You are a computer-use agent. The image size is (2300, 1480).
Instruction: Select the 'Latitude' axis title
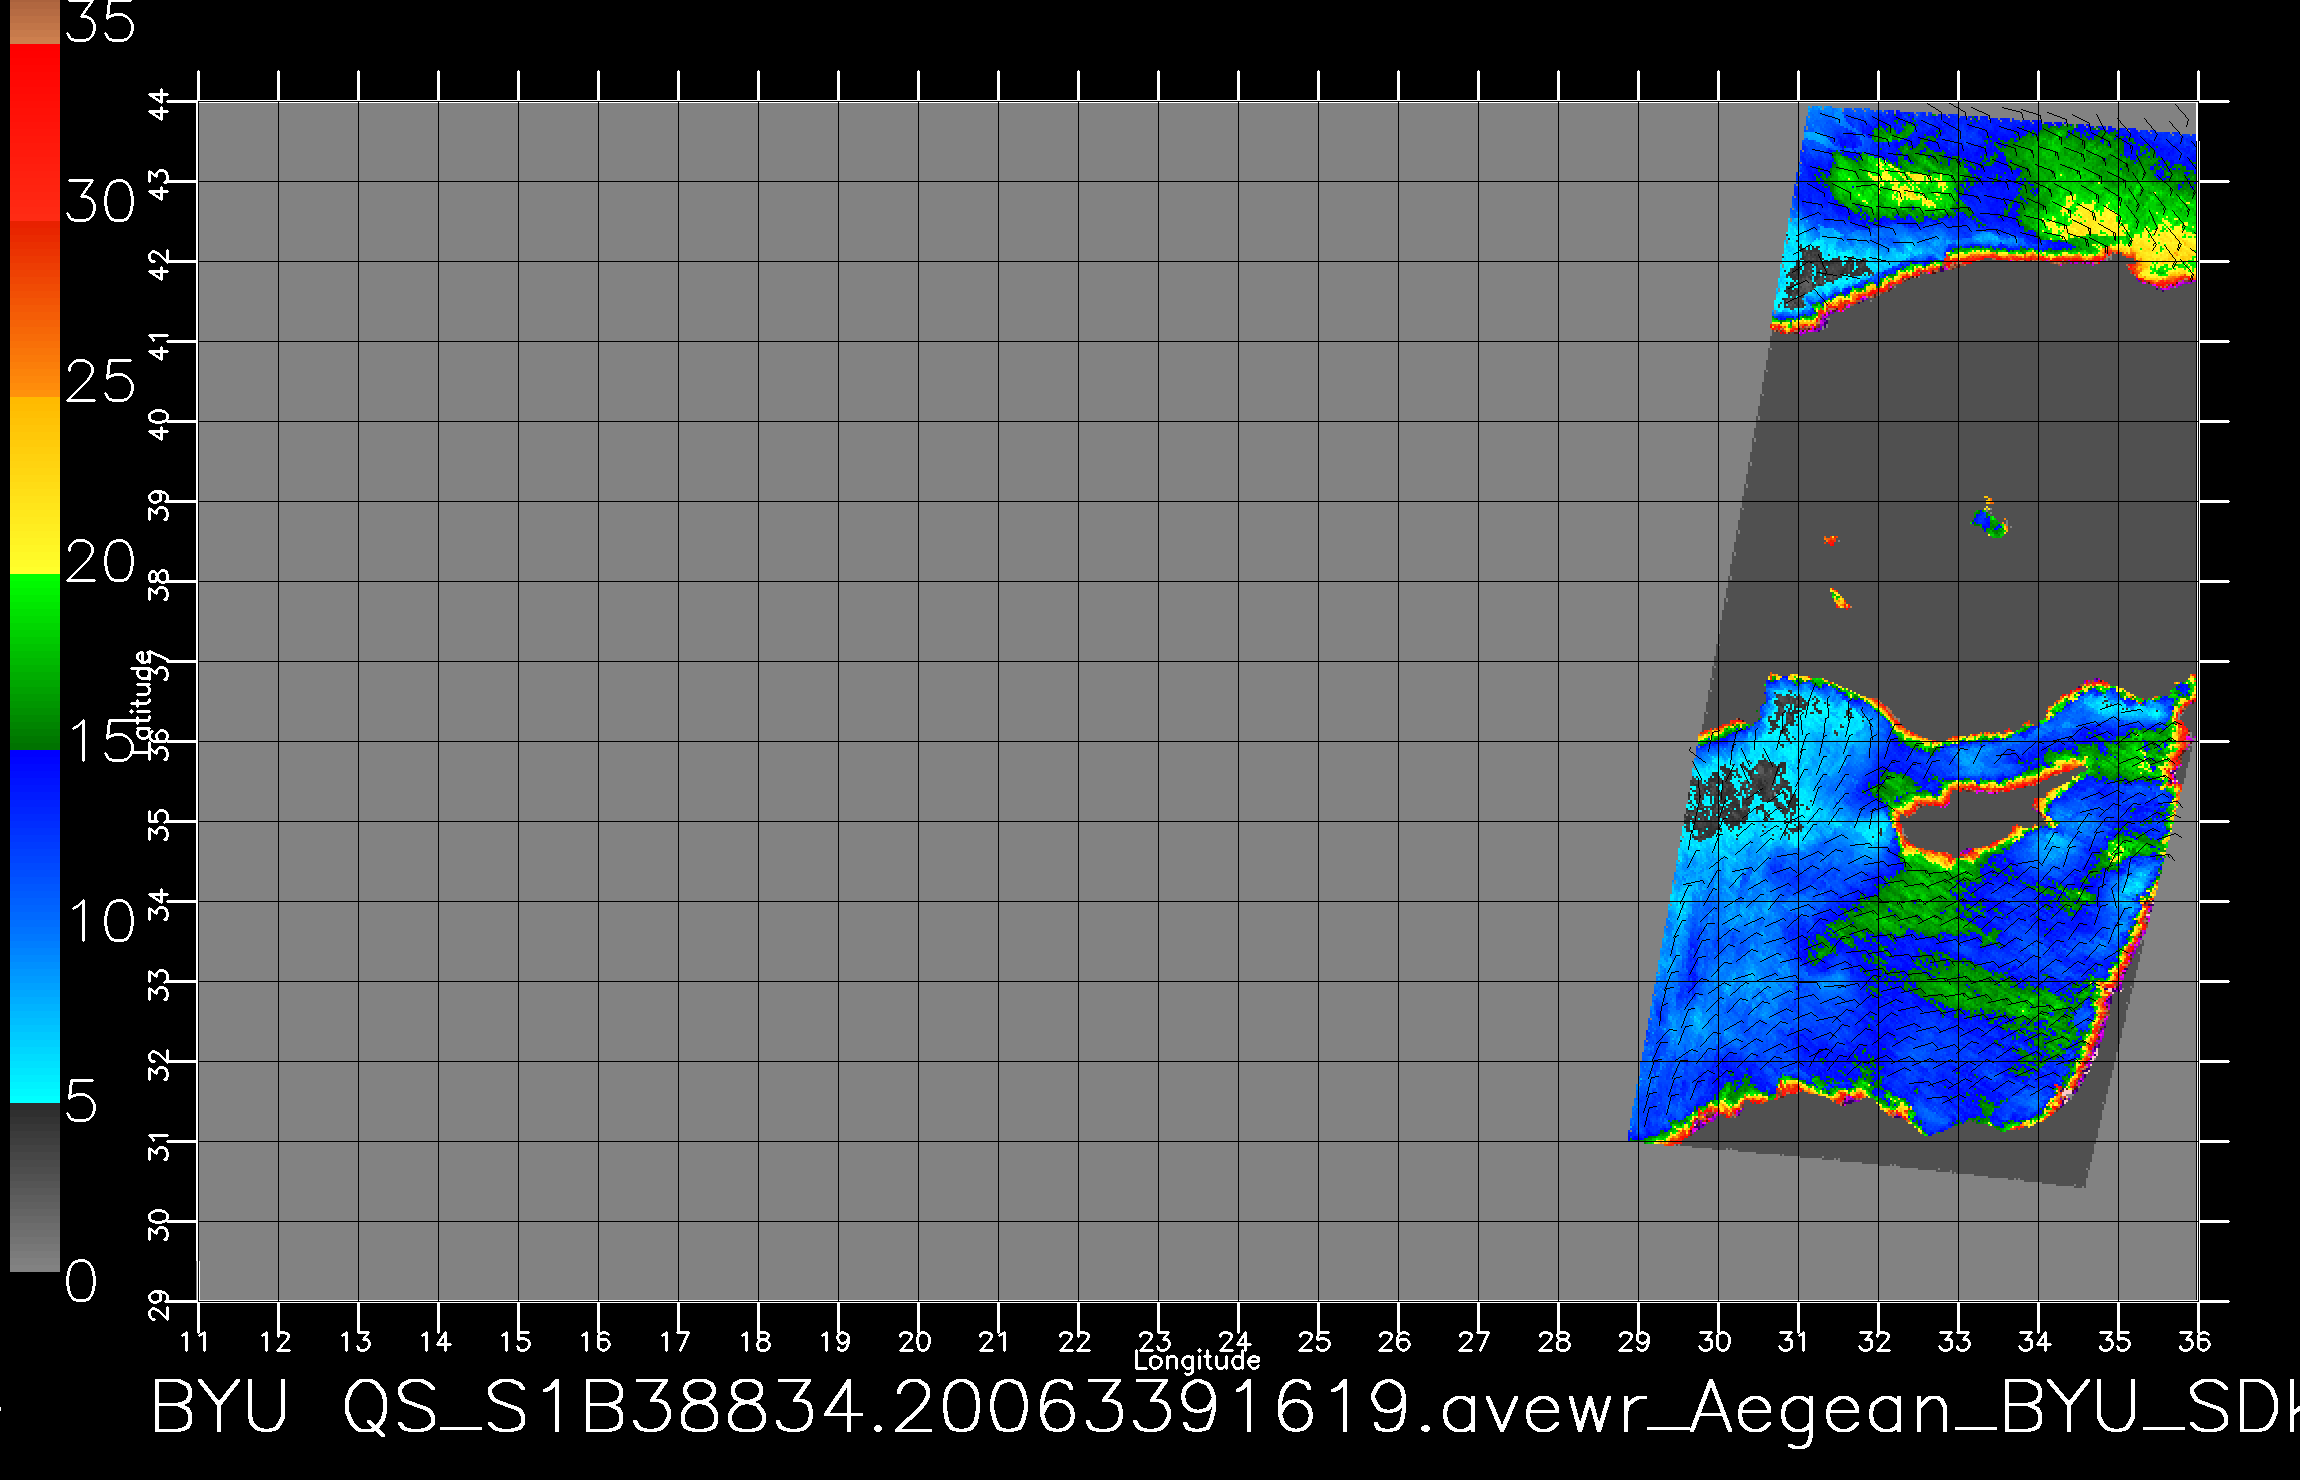pyautogui.click(x=143, y=700)
